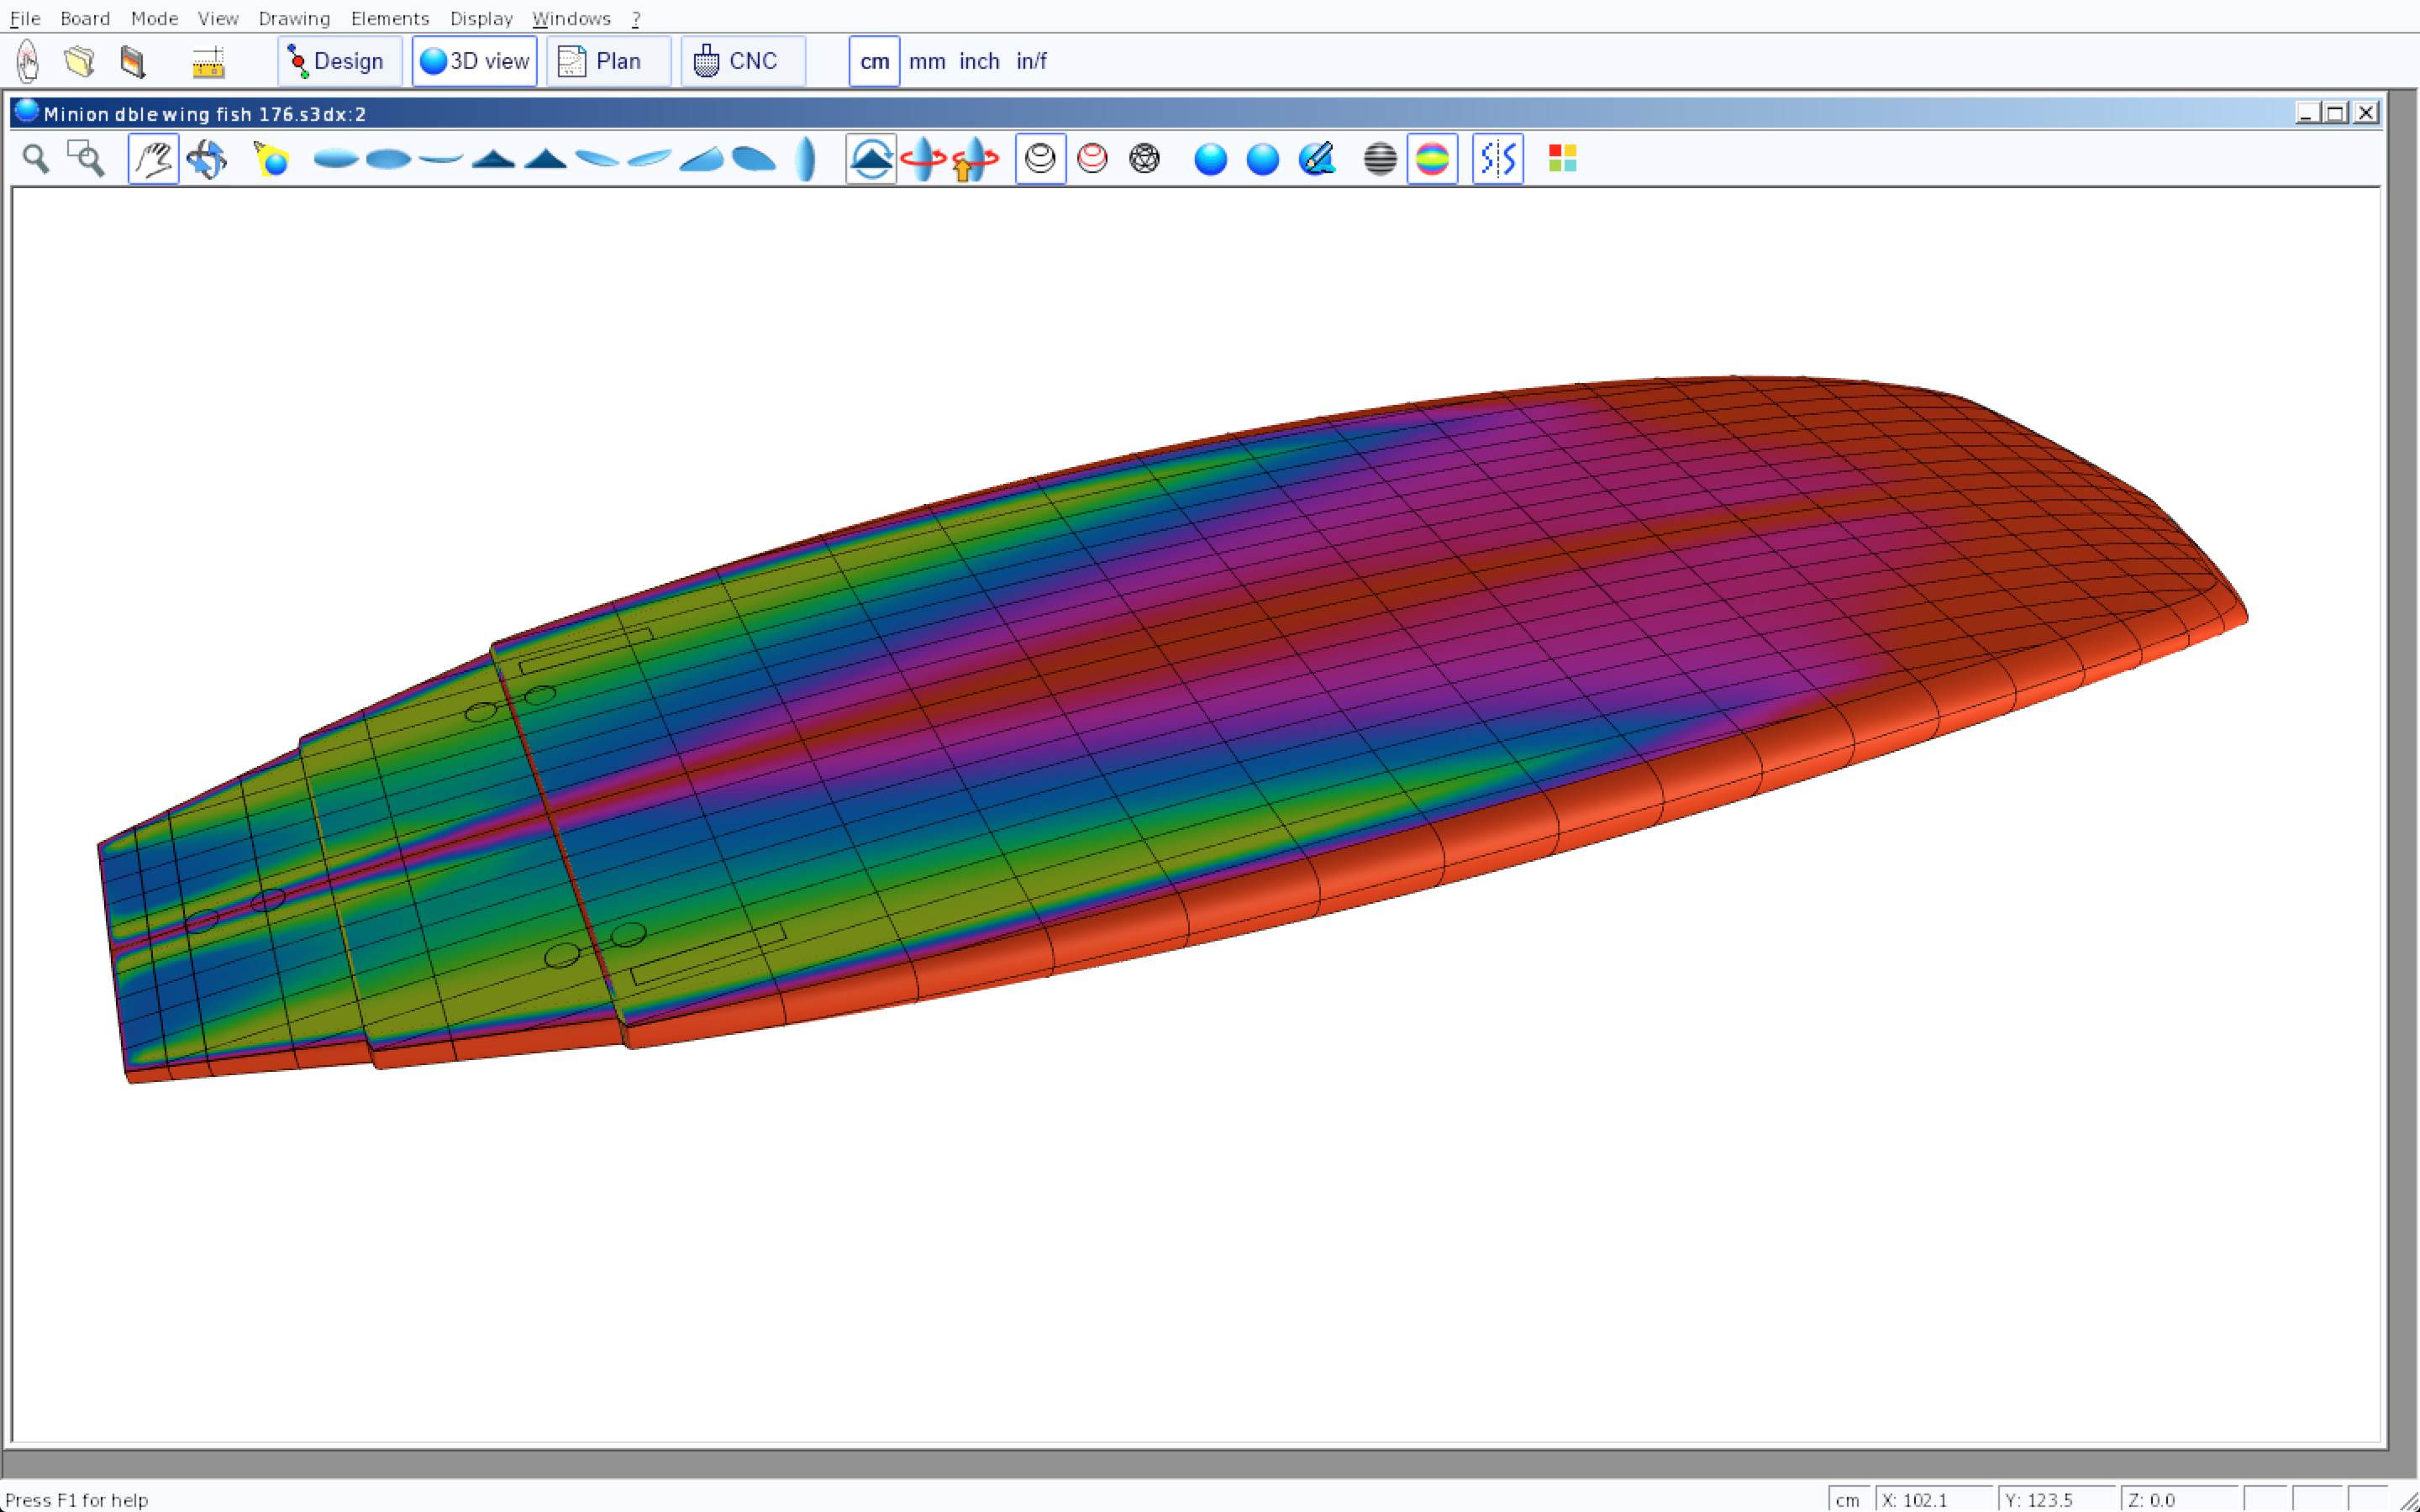
Task: Click the red outlined slices icon
Action: pos(1092,159)
